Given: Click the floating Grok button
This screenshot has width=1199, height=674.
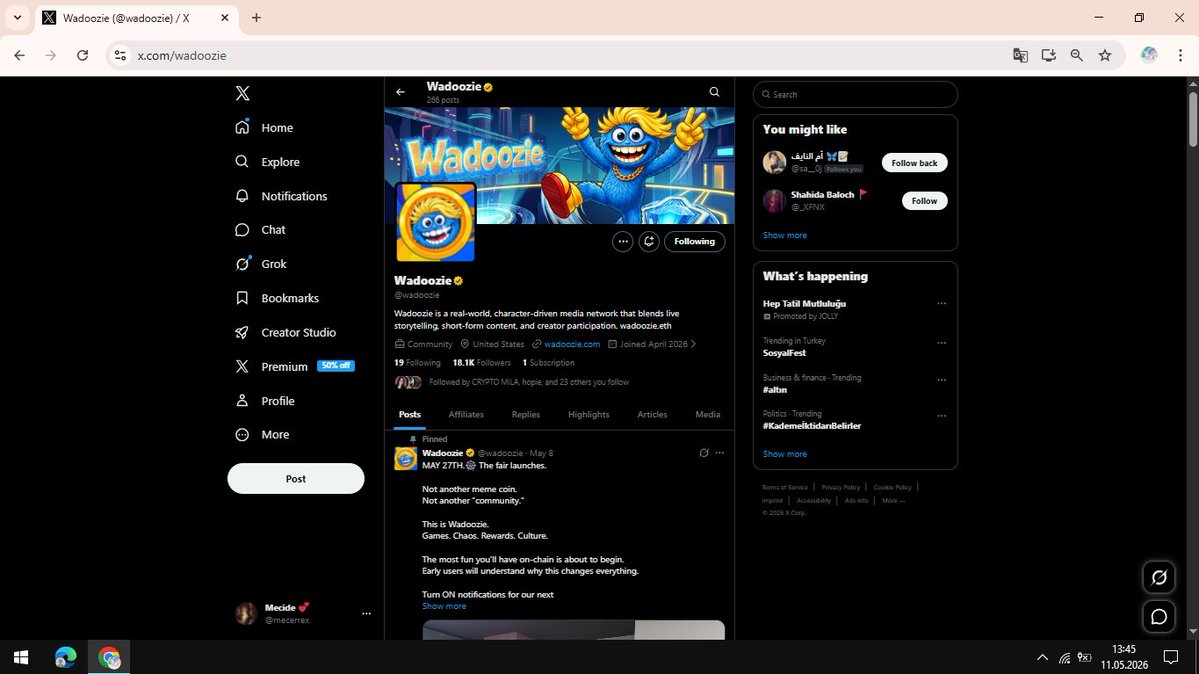Looking at the screenshot, I should pyautogui.click(x=1158, y=578).
